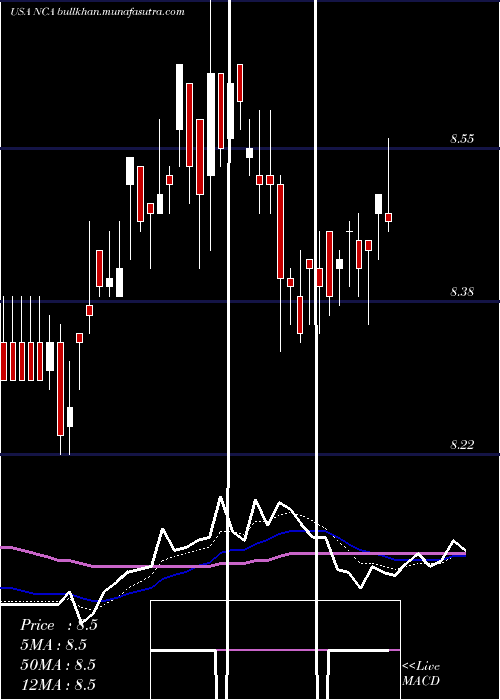The width and height of the screenshot is (500, 700).
Task: Click the Price : 8.5 readout
Action: 59,625
